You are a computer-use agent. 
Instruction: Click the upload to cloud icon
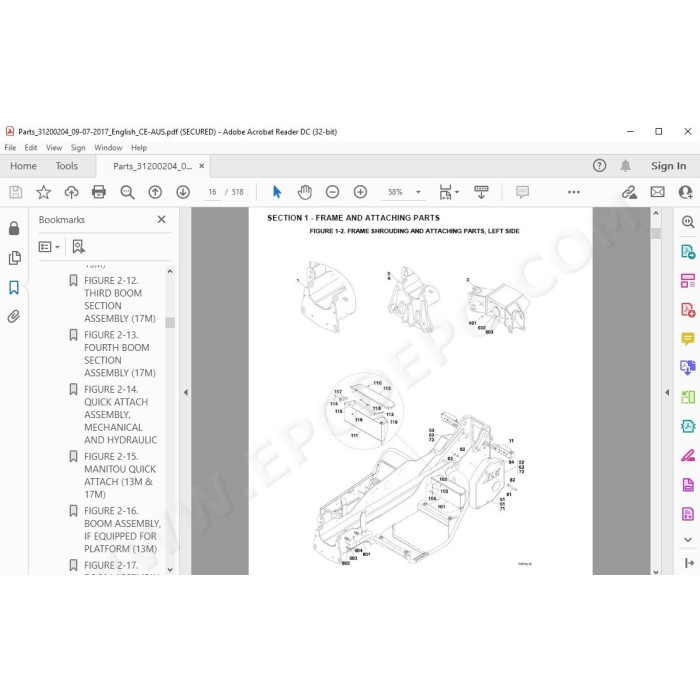point(71,192)
